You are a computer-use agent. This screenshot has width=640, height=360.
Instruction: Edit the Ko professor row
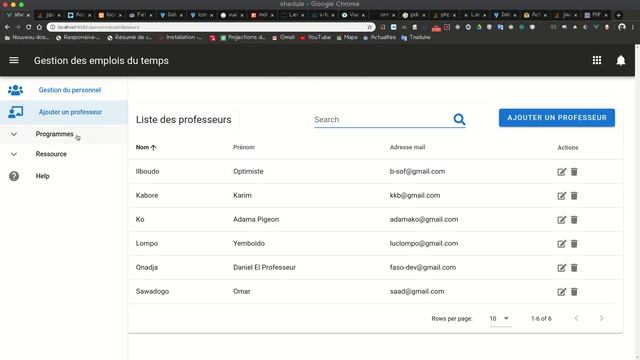[x=562, y=220]
